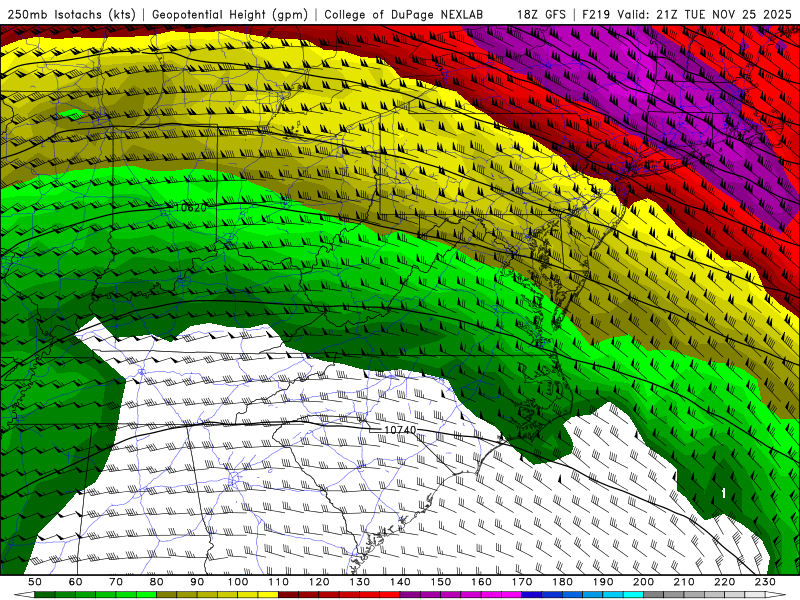The image size is (800, 600).
Task: Click the "F219" forecast hour label
Action: (596, 14)
